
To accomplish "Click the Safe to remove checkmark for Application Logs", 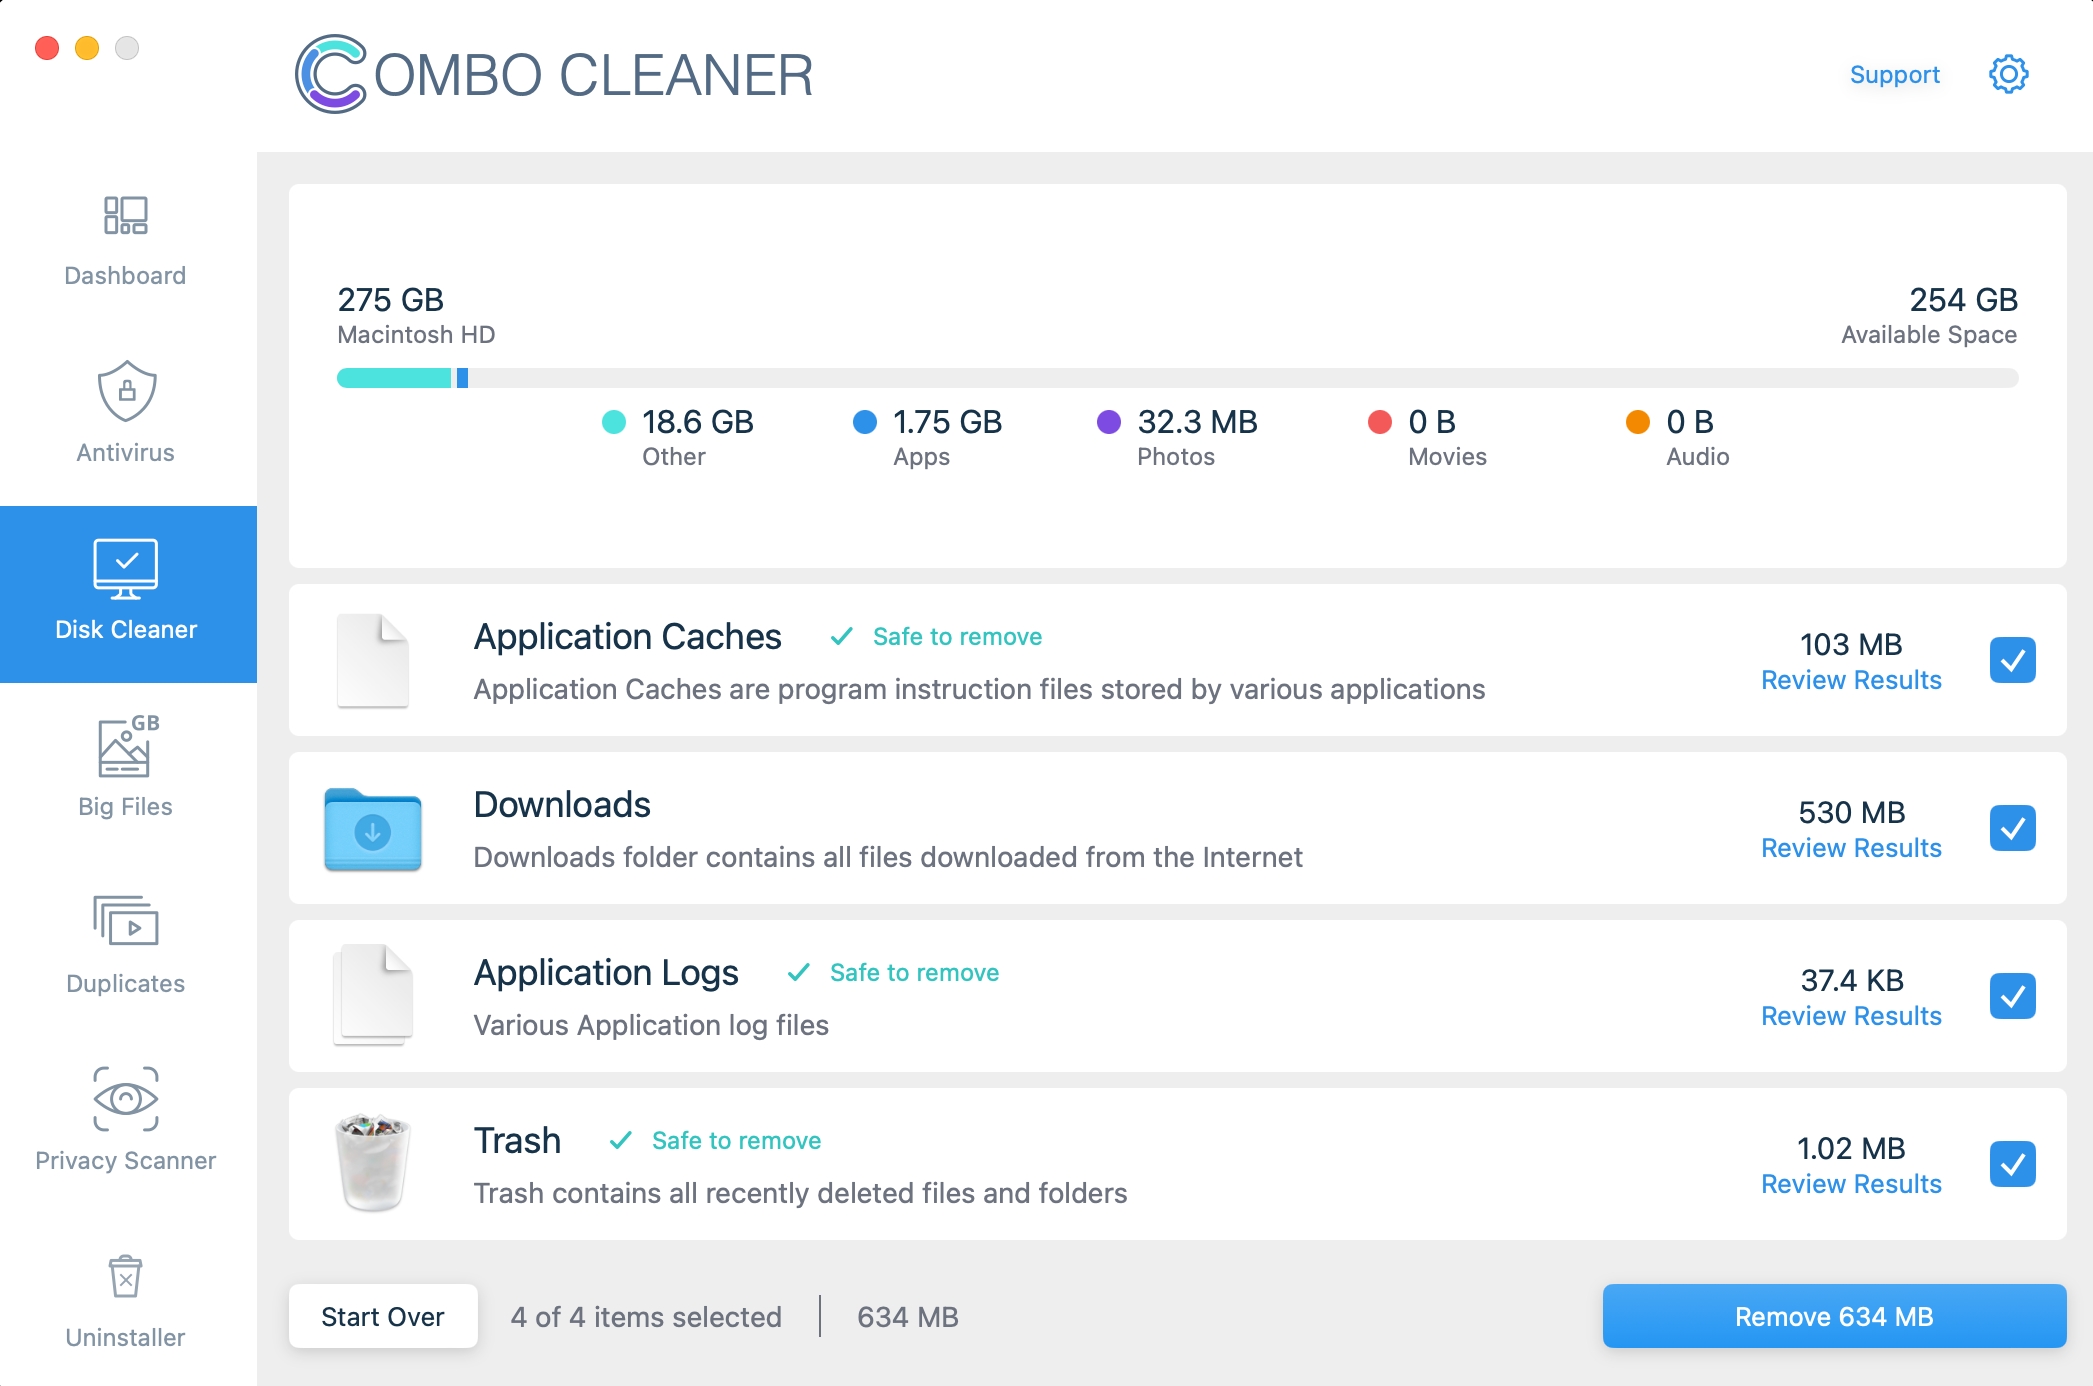I will pyautogui.click(x=799, y=972).
